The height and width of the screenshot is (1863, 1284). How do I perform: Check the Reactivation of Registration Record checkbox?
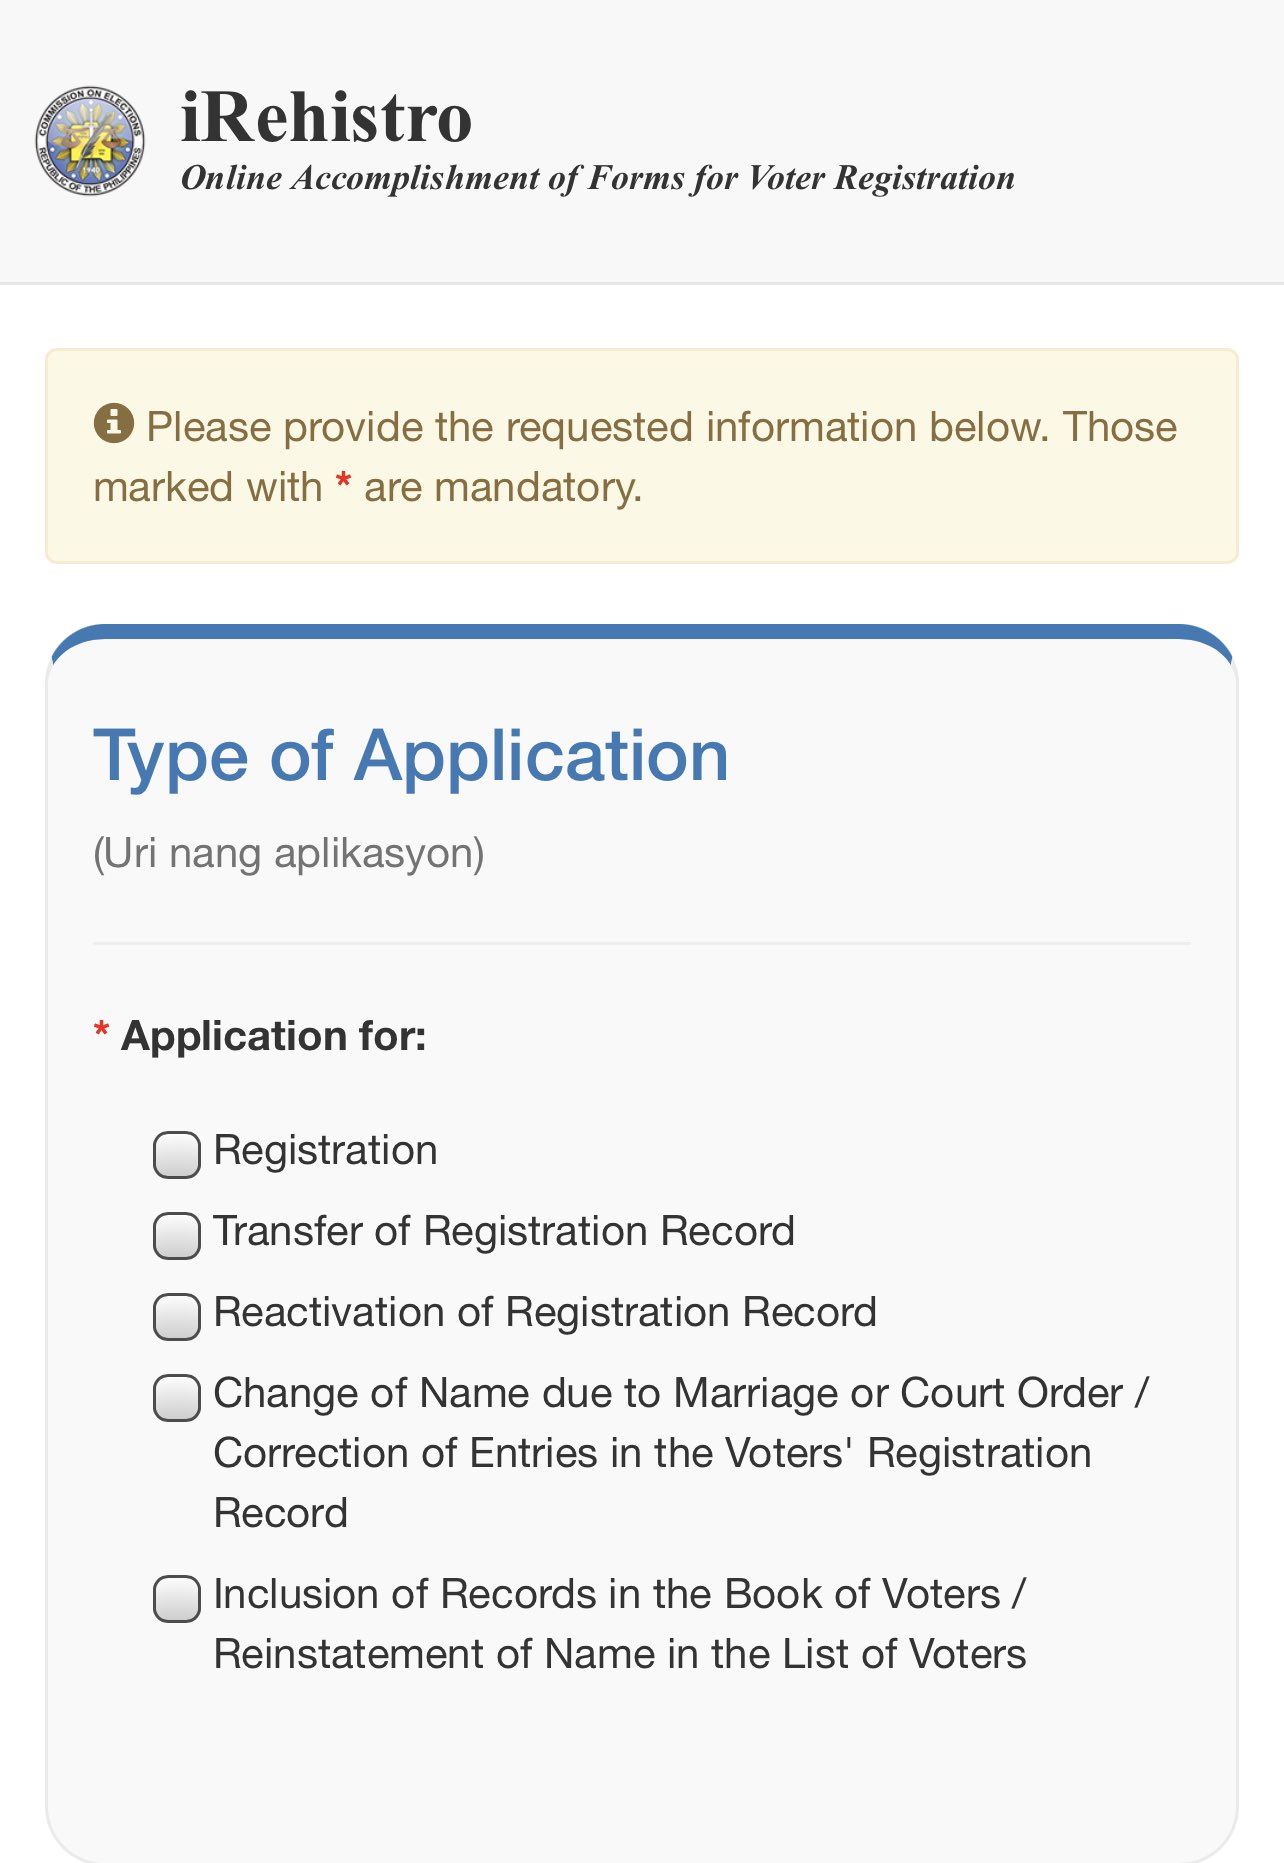pyautogui.click(x=177, y=1317)
